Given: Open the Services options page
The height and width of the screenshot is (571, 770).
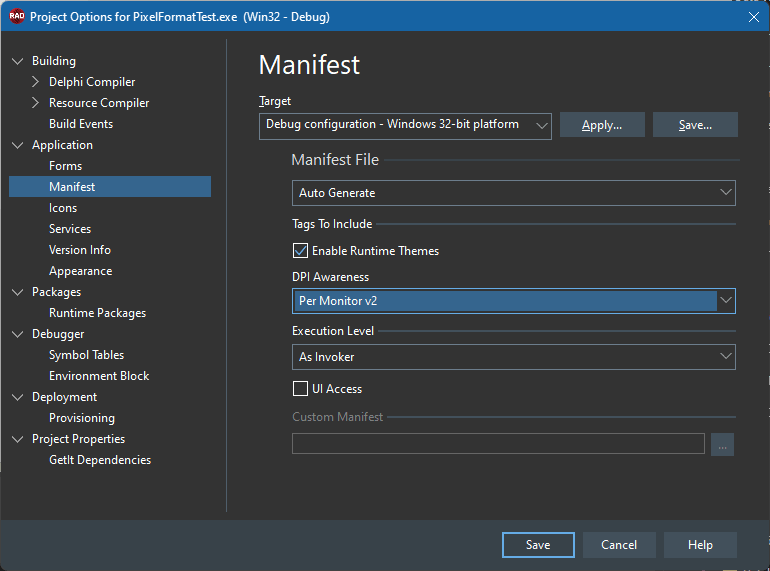Looking at the screenshot, I should pyautogui.click(x=70, y=229).
